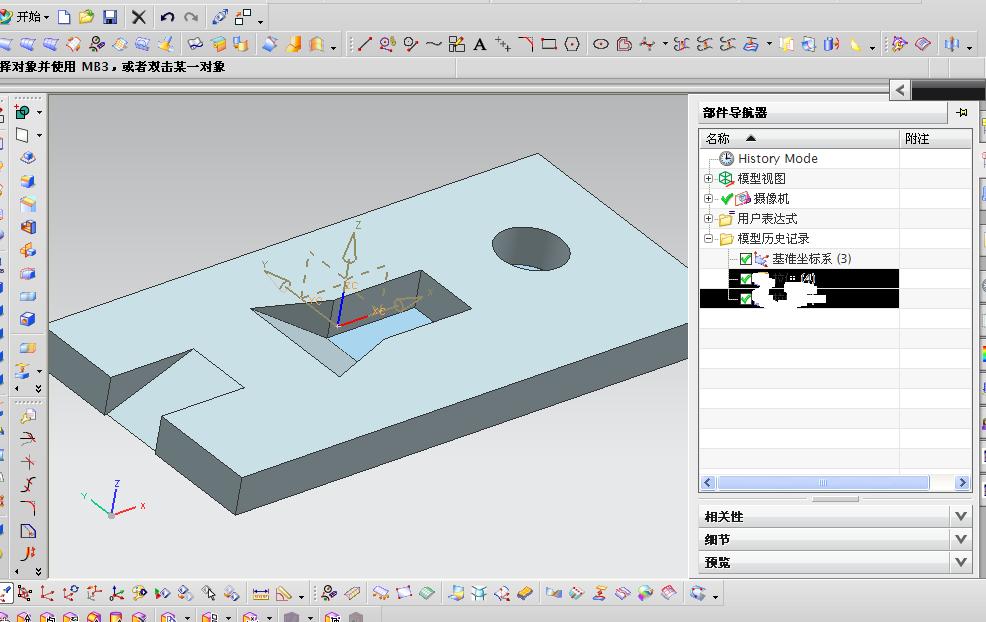Collapse navigator with left arrow button
The width and height of the screenshot is (986, 622).
pos(900,91)
